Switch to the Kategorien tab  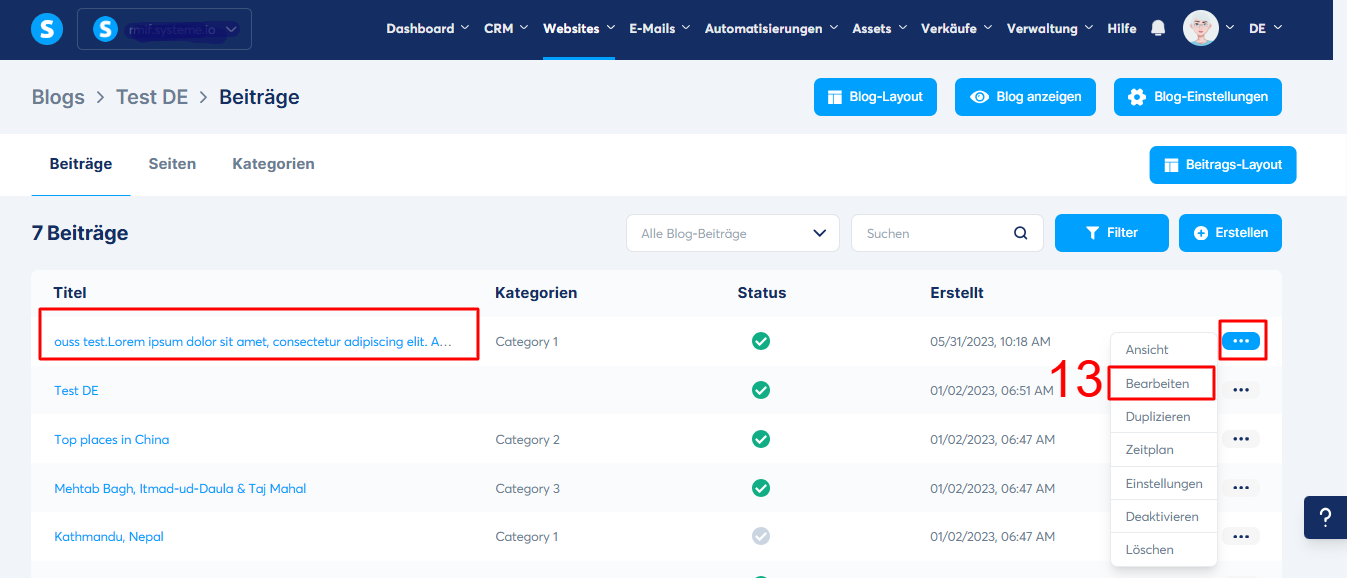coord(273,164)
